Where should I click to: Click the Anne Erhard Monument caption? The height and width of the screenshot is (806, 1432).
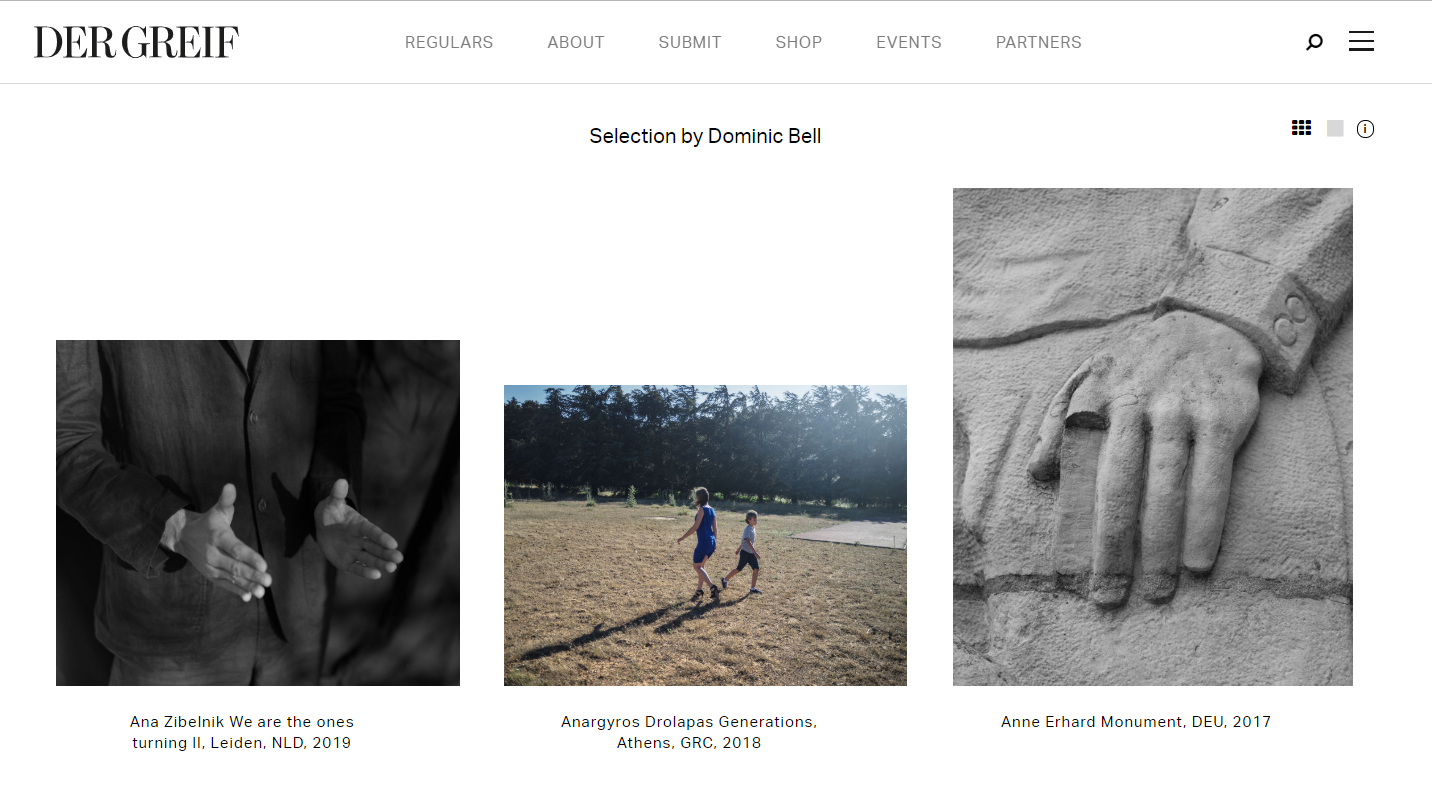(1136, 722)
